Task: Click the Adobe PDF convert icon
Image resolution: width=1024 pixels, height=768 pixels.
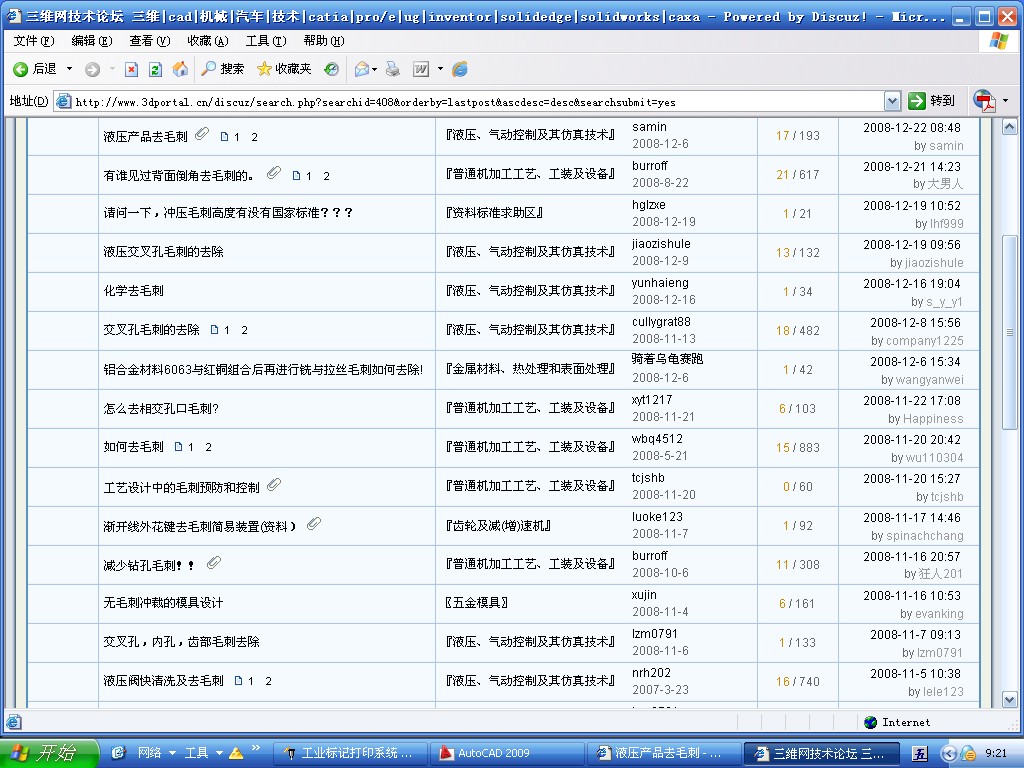Action: point(984,101)
